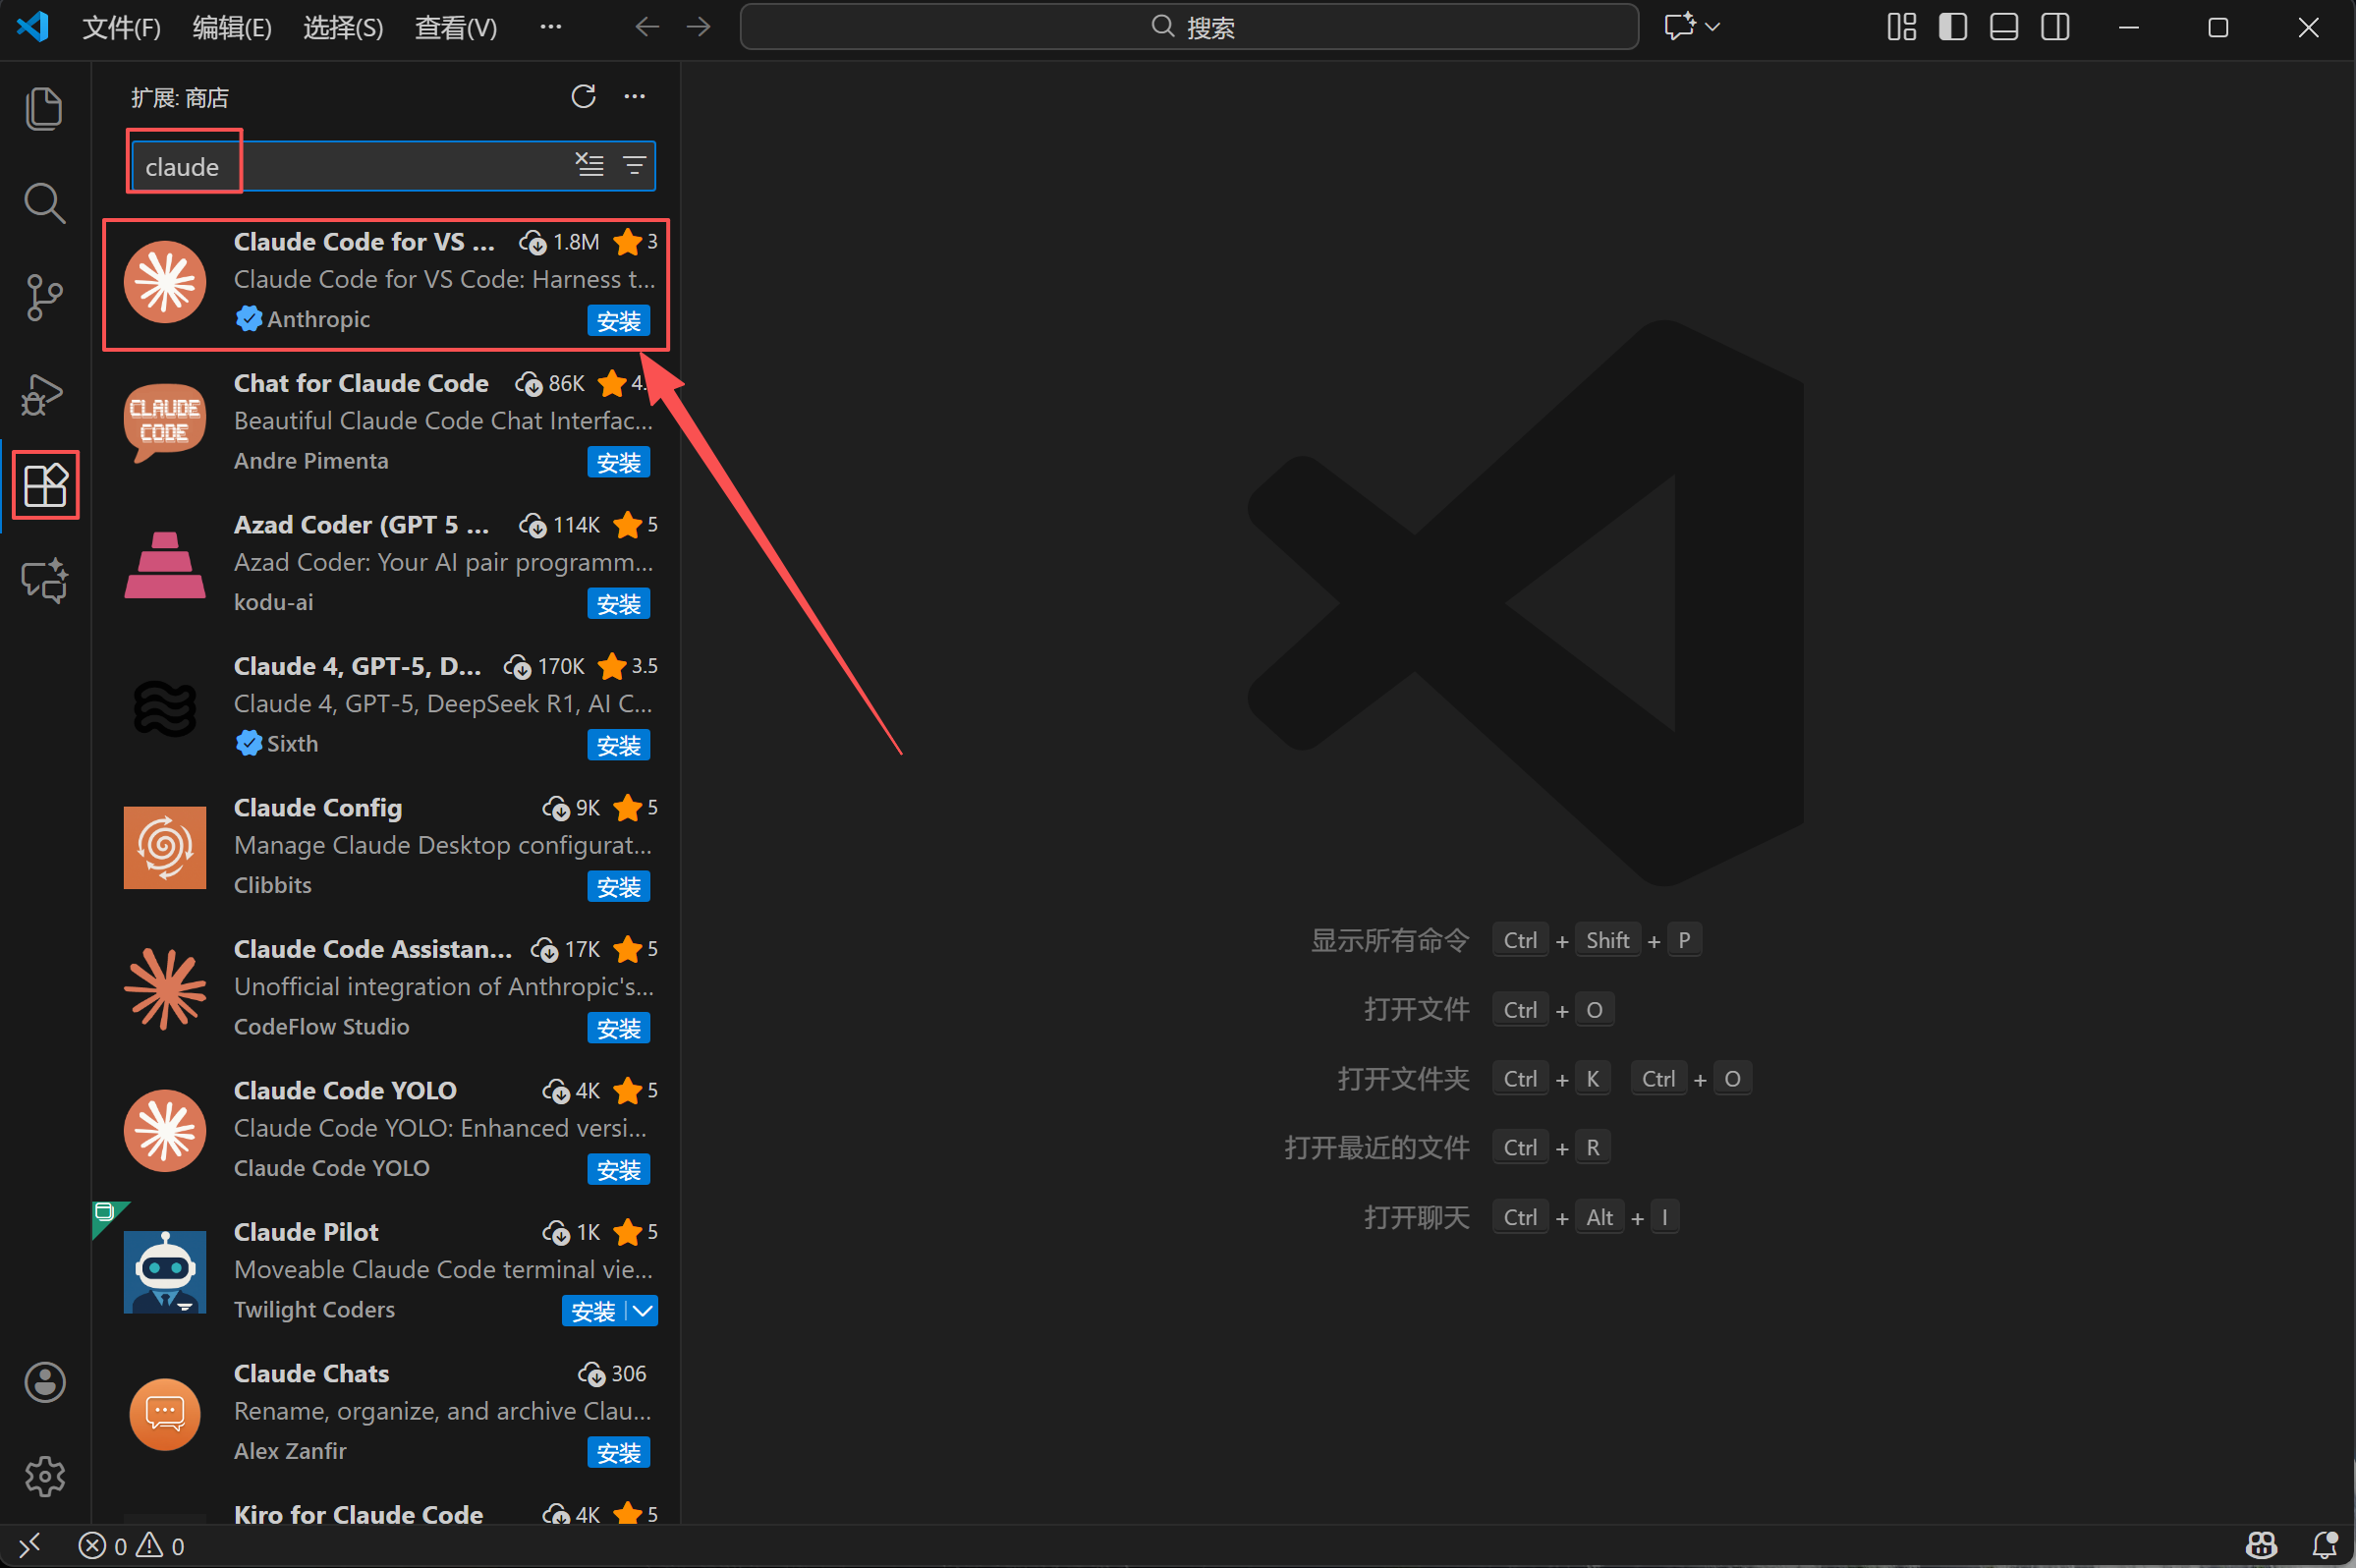Open notifications bell in status bar

(2325, 1546)
